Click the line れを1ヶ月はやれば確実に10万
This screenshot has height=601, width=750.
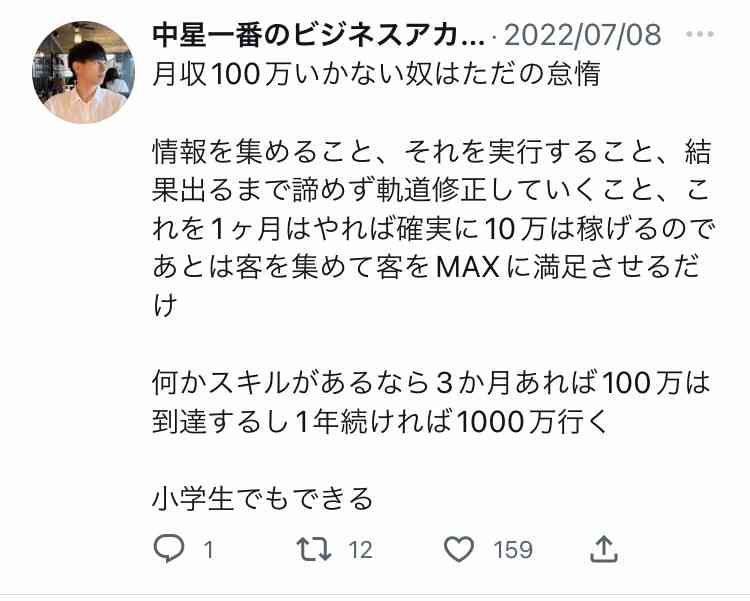[350, 229]
